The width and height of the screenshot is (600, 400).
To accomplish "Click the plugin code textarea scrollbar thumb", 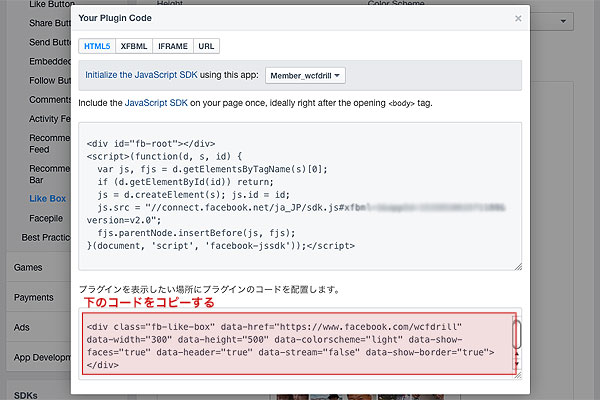I will 517,335.
